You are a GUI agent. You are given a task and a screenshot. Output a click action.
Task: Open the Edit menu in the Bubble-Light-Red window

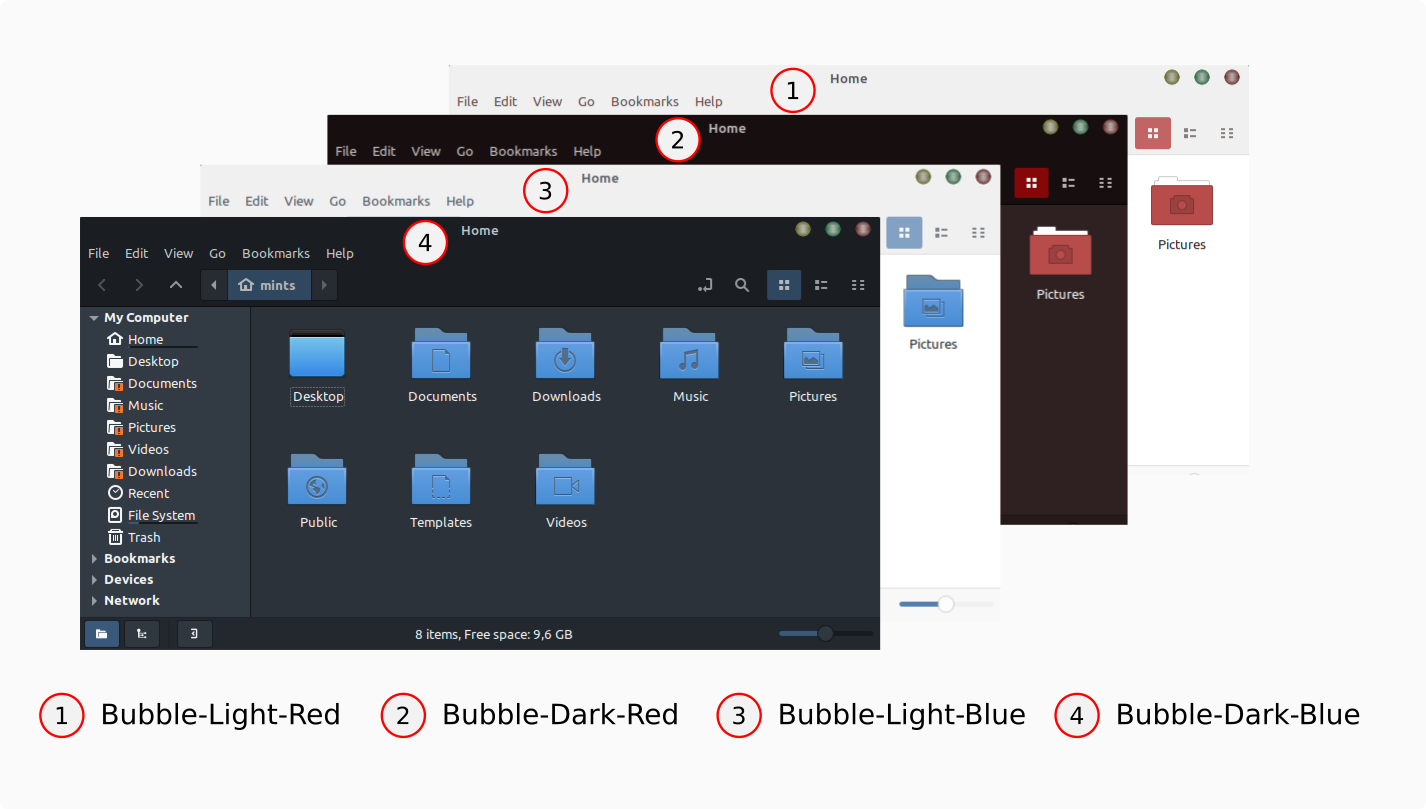coord(506,101)
